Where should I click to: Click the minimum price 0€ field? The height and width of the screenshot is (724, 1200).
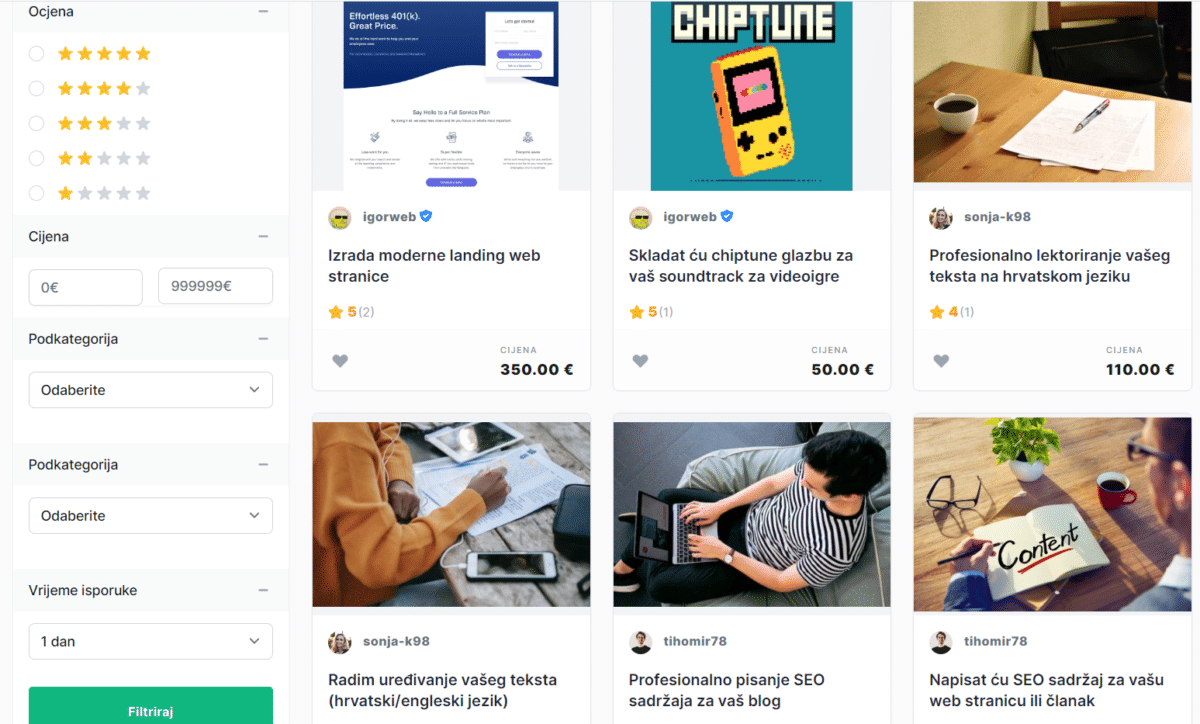pyautogui.click(x=86, y=287)
